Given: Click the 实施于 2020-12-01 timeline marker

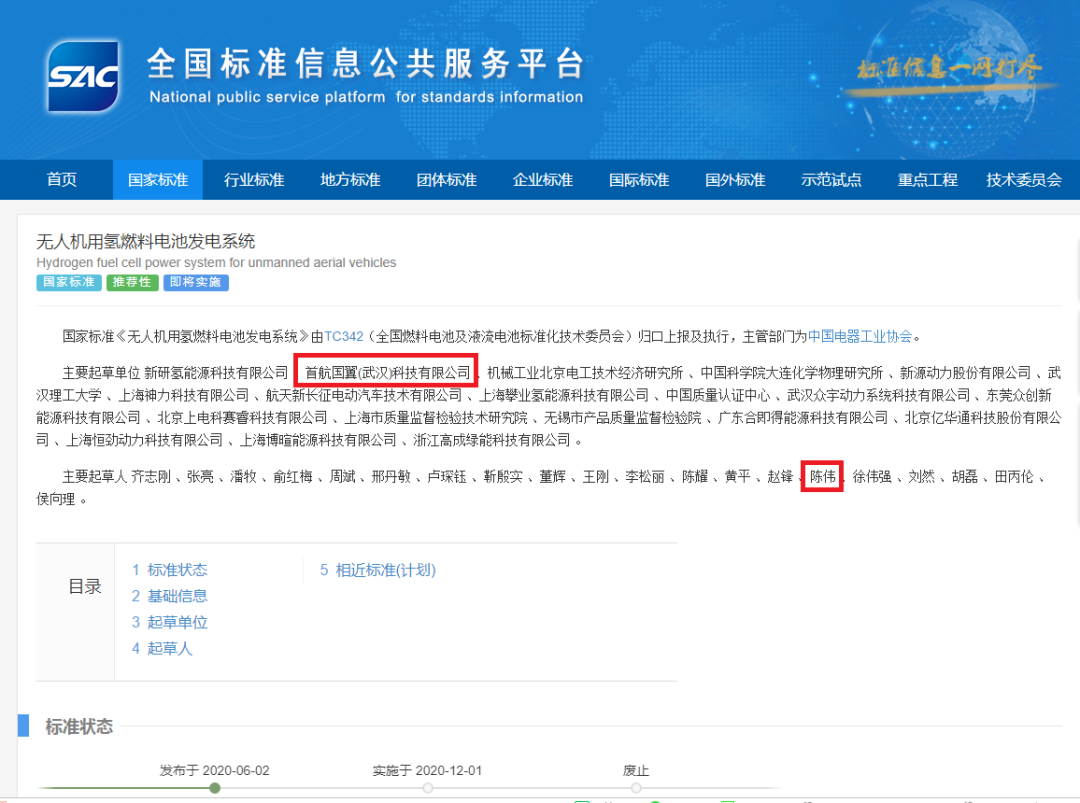Looking at the screenshot, I should coord(428,788).
